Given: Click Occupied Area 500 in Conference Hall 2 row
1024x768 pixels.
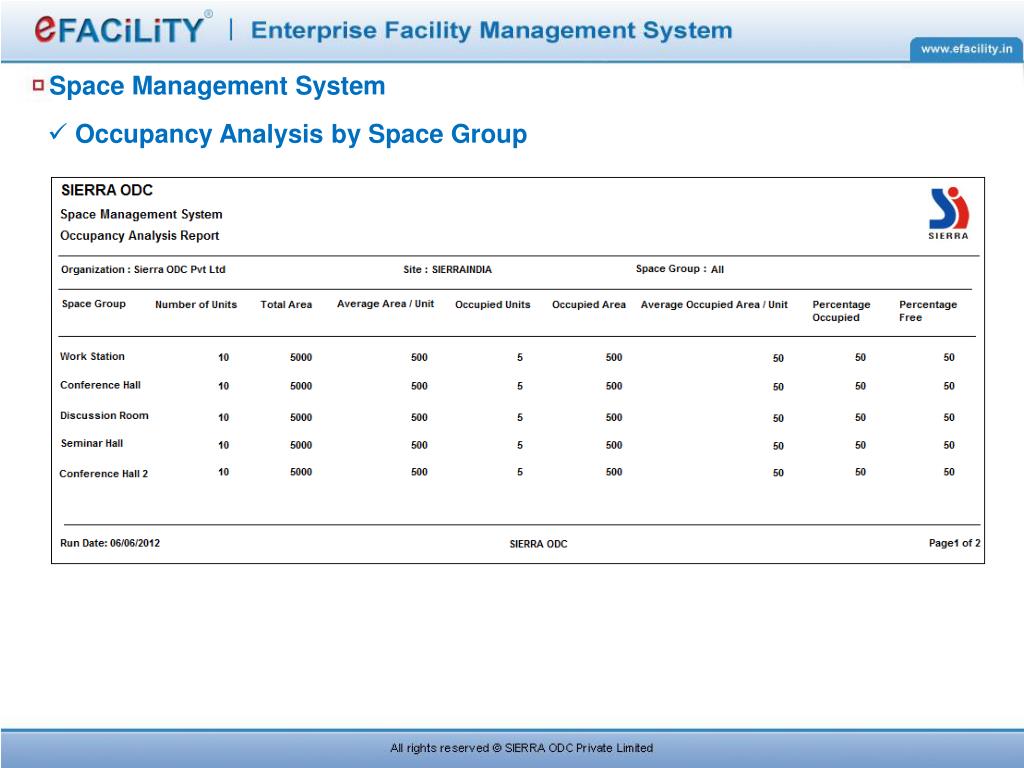Looking at the screenshot, I should coord(614,472).
